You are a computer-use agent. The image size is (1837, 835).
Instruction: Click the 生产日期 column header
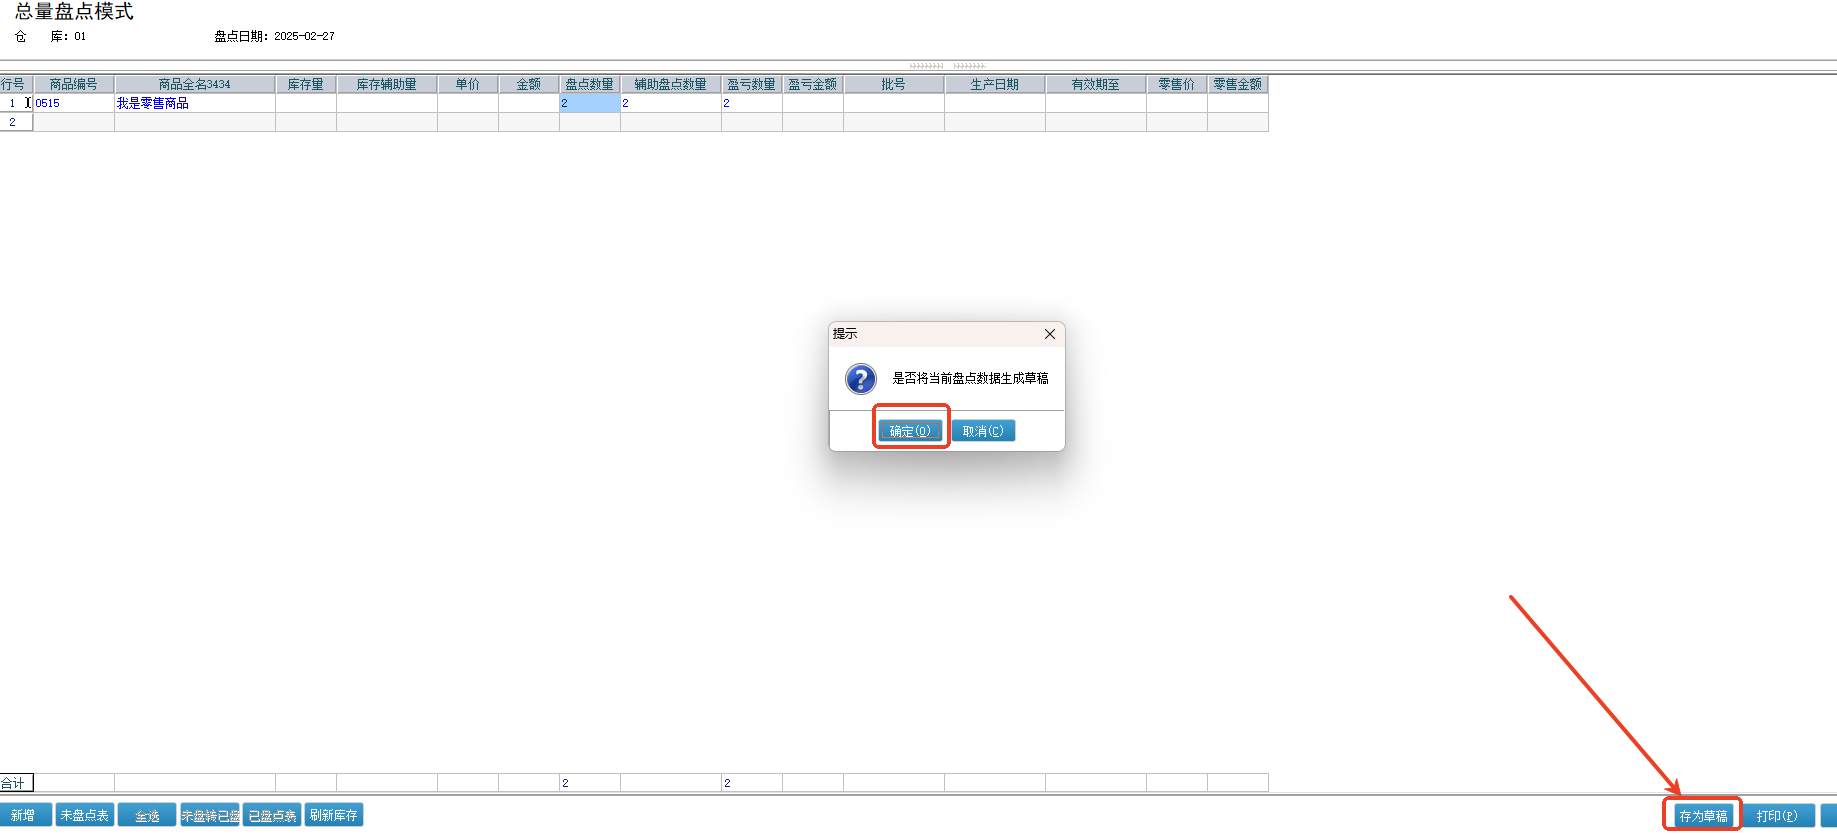(x=994, y=84)
